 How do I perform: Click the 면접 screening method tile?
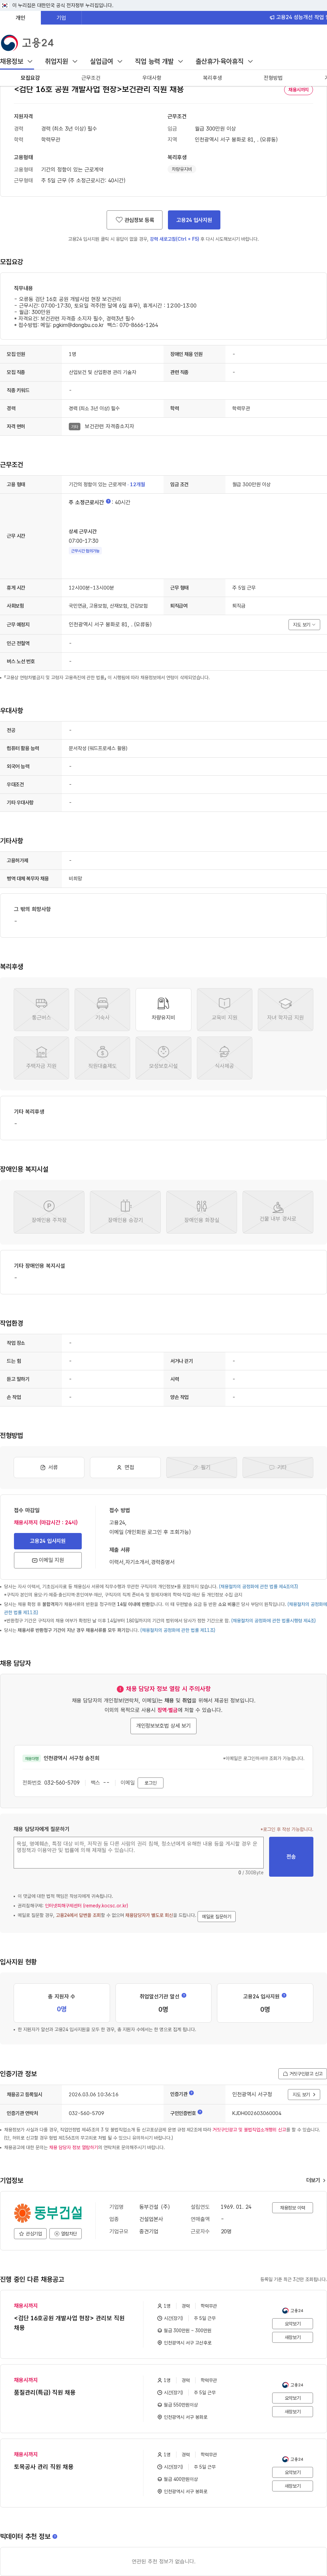(x=125, y=1467)
